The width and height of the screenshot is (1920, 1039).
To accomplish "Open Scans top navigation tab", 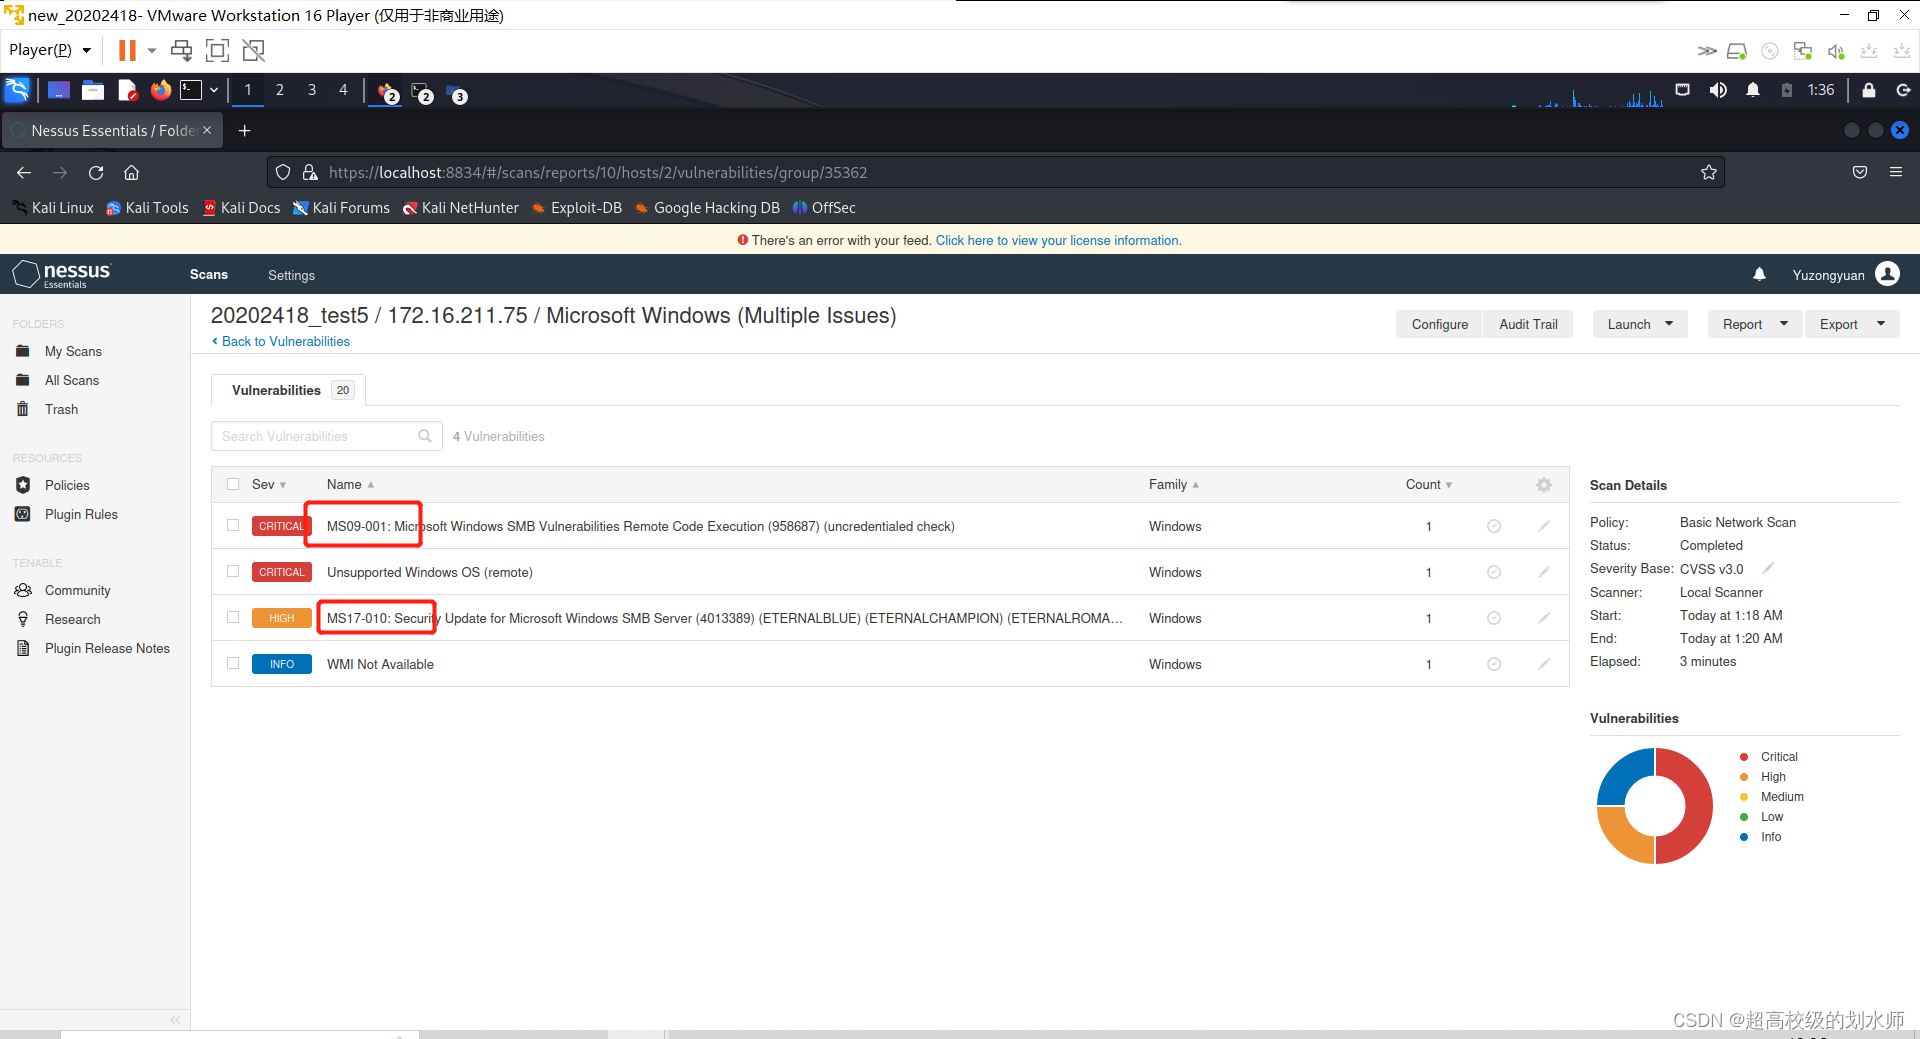I will click(x=209, y=275).
